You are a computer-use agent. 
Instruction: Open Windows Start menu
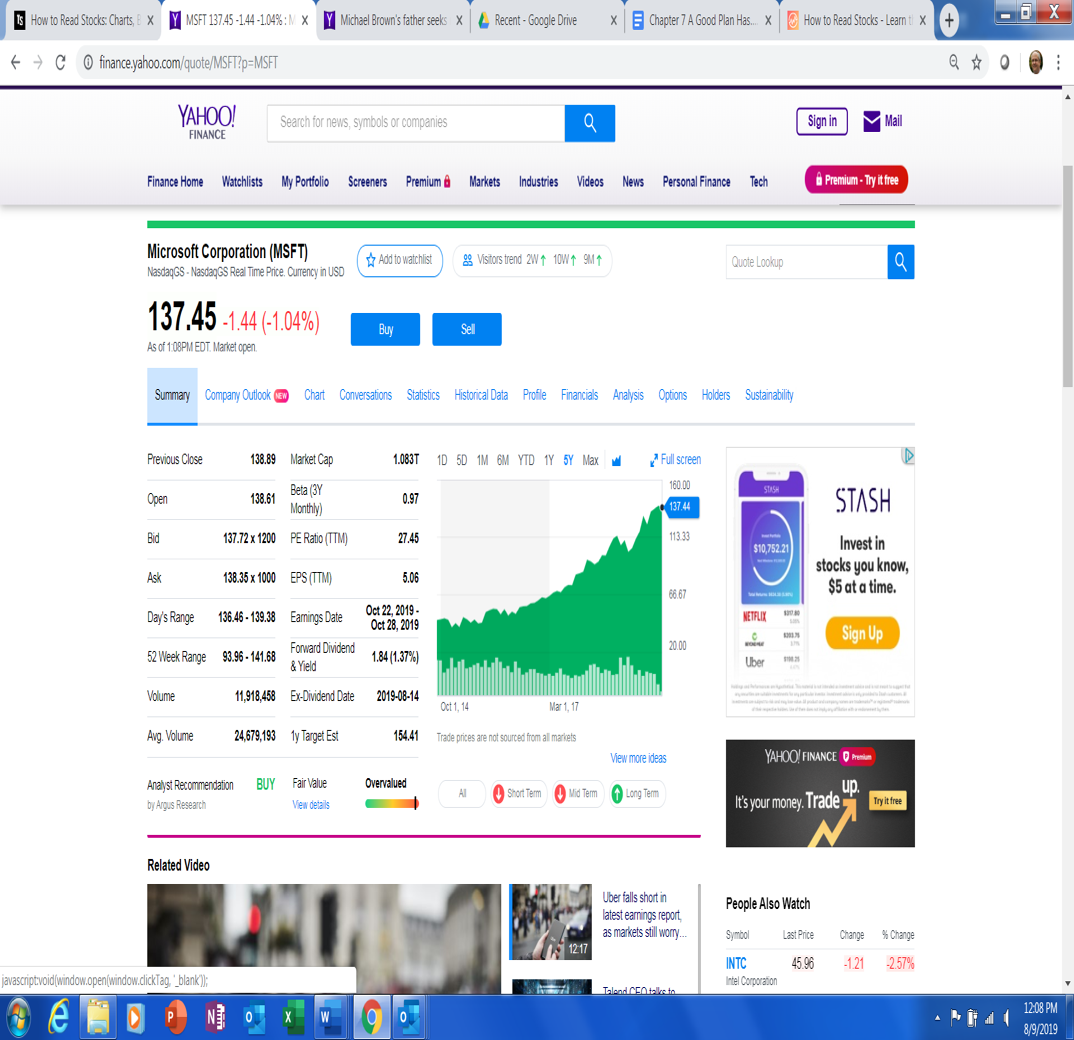[18, 1017]
